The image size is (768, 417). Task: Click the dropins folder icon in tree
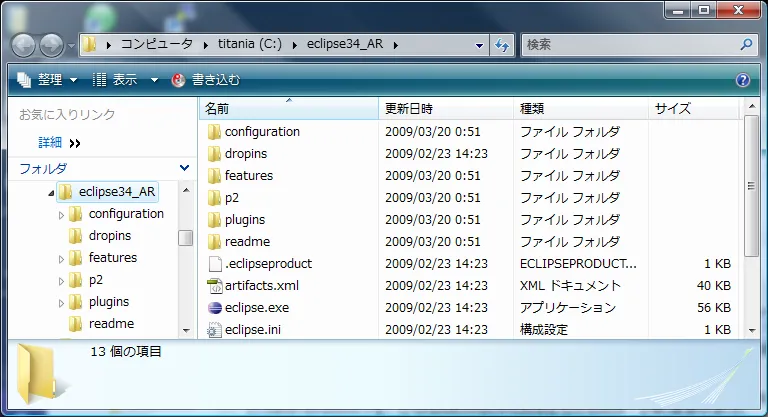pos(75,236)
